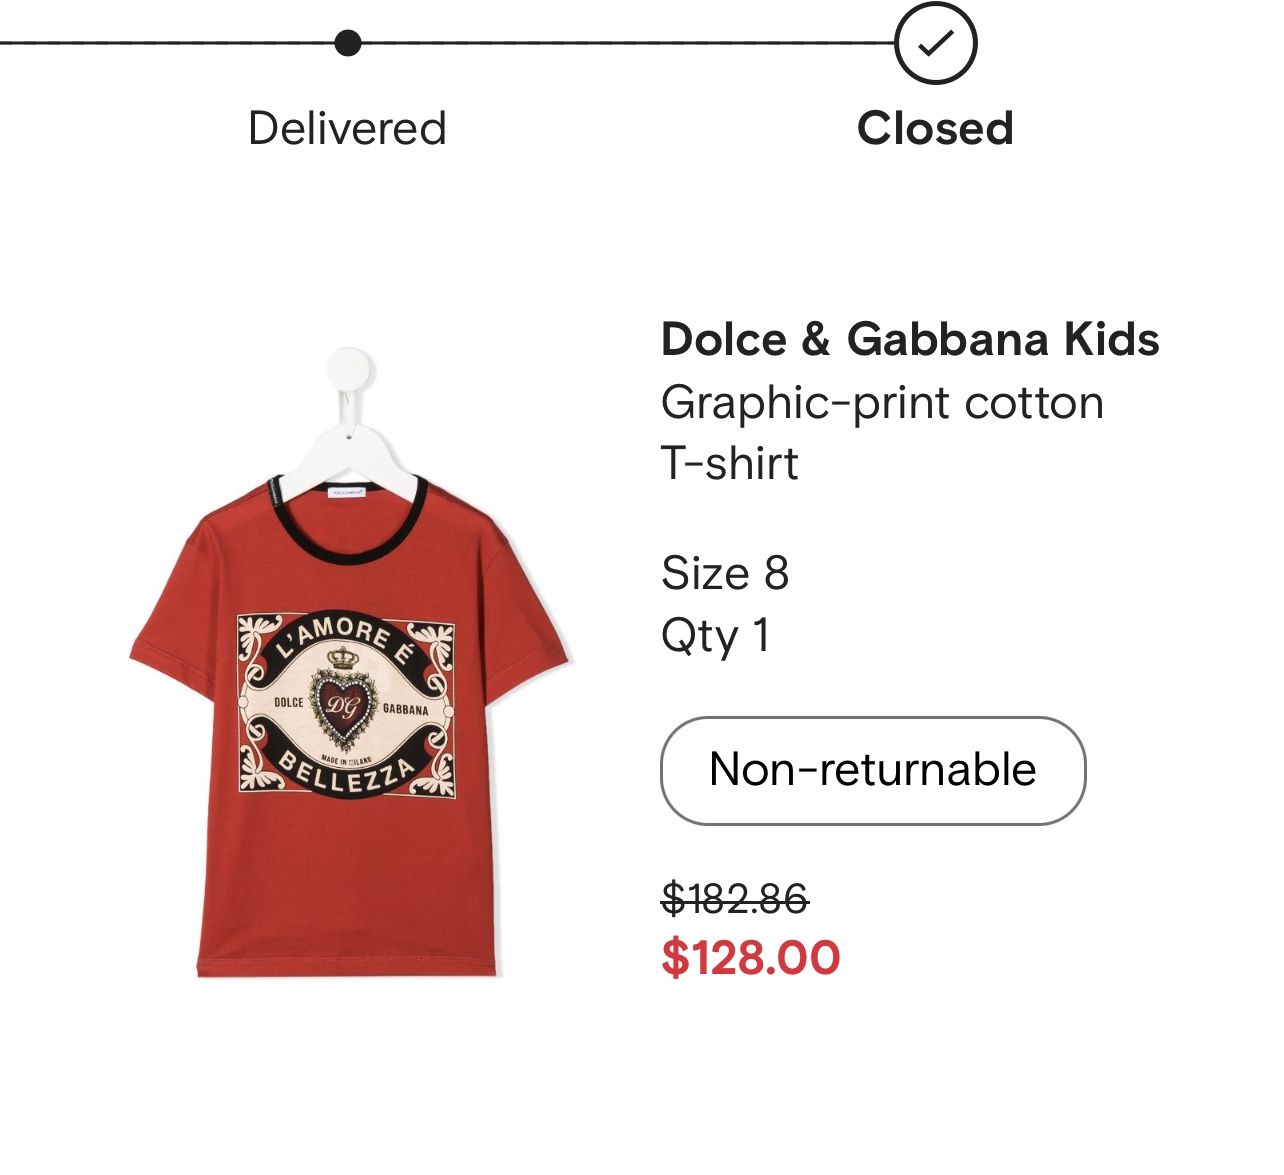Select the Delivered status label

[347, 129]
